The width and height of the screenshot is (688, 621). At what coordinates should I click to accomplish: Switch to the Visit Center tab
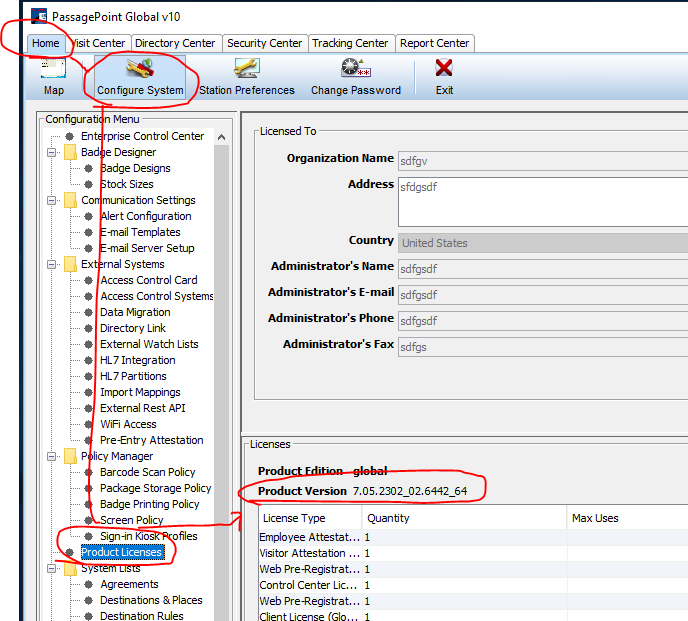point(99,43)
